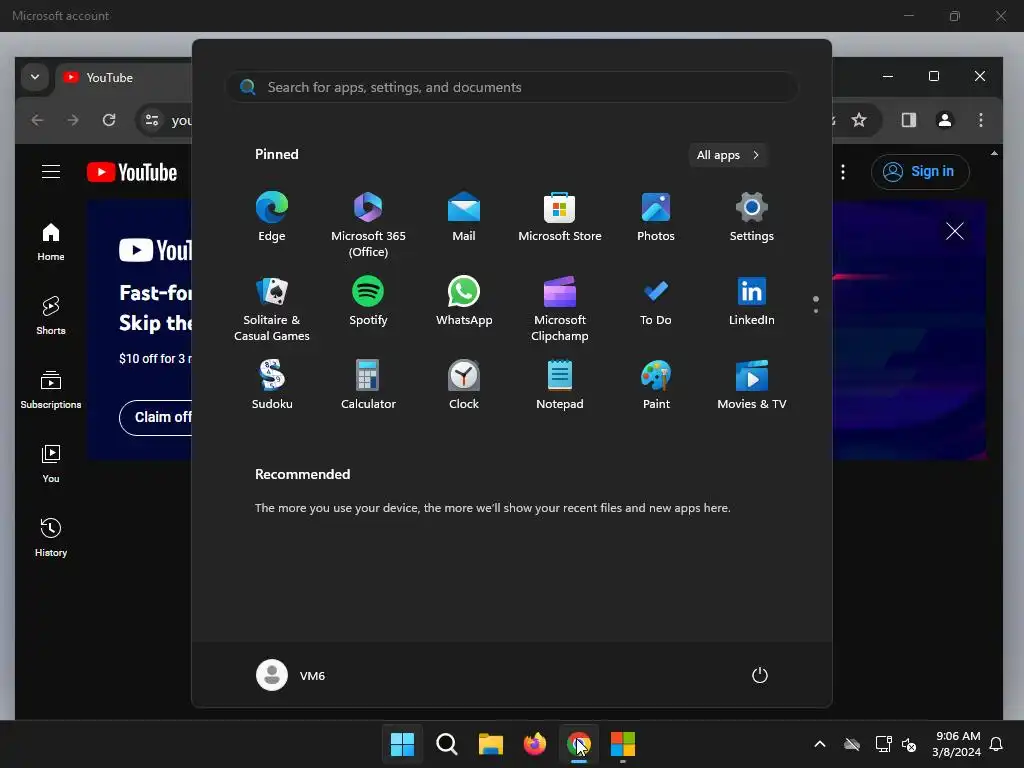
Task: Open the Paint app
Action: [x=656, y=385]
